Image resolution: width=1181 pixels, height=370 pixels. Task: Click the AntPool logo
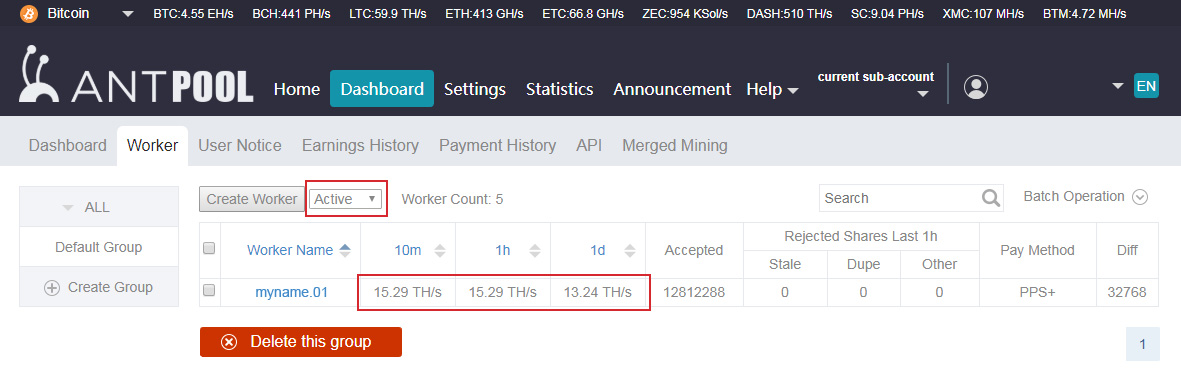click(136, 74)
